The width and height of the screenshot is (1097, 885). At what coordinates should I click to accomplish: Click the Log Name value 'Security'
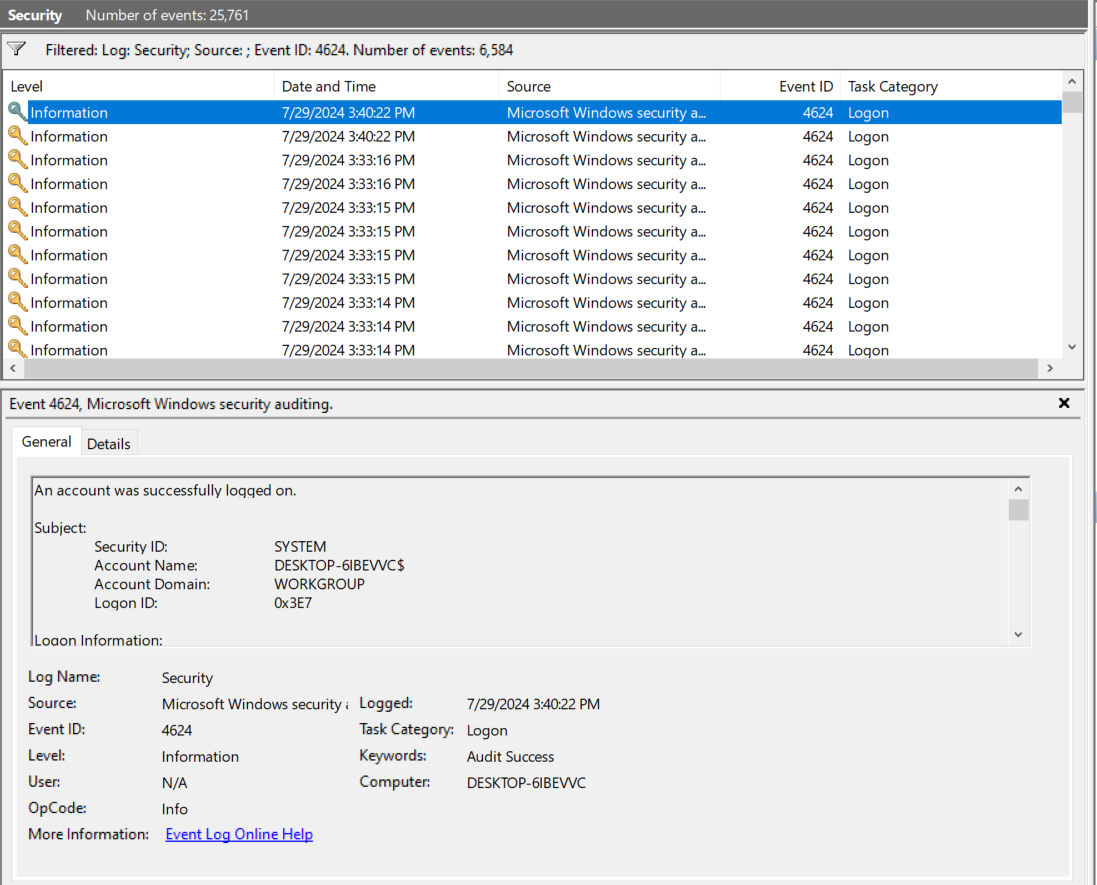(187, 678)
